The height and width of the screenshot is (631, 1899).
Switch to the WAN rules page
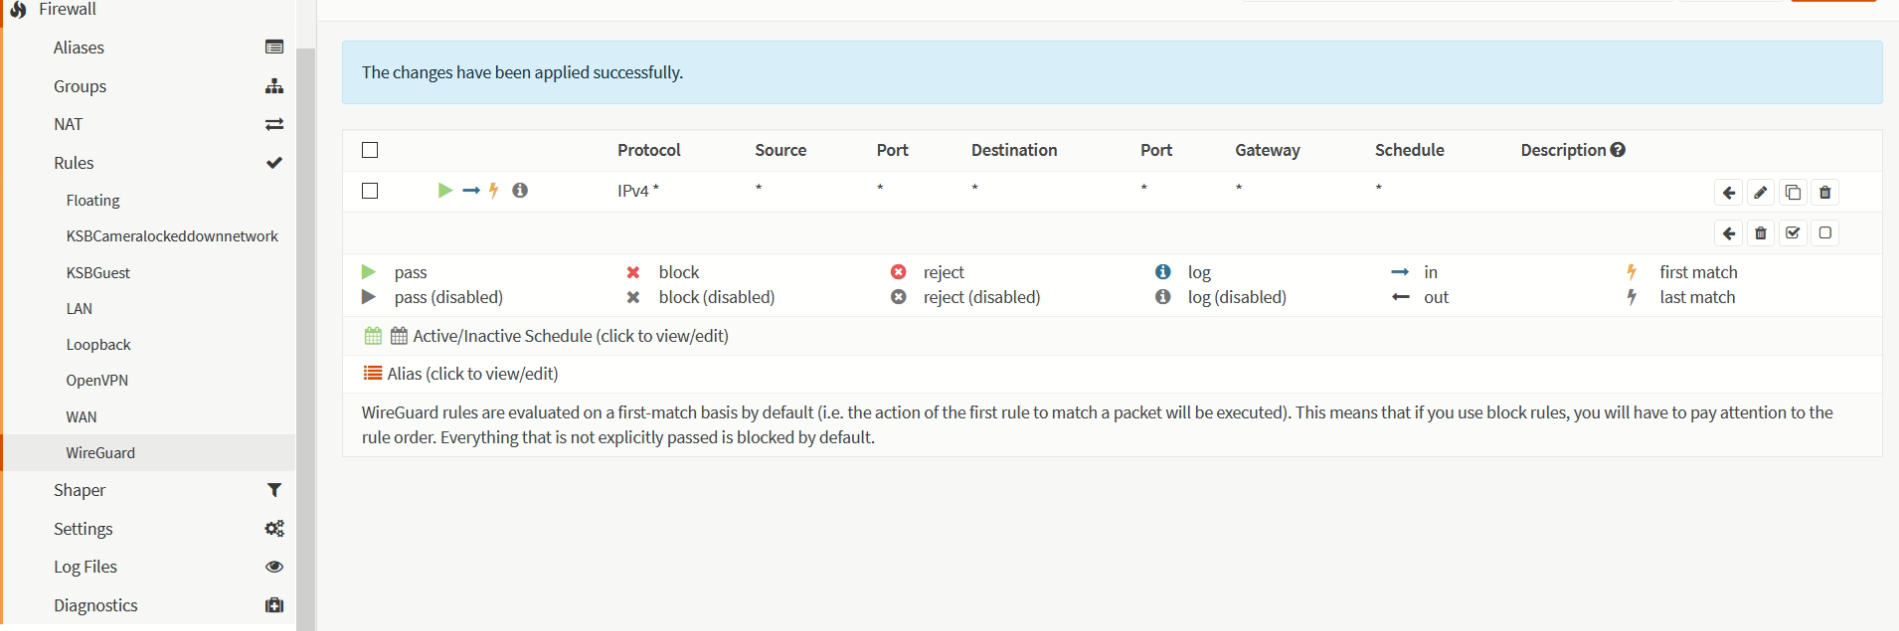coord(82,417)
